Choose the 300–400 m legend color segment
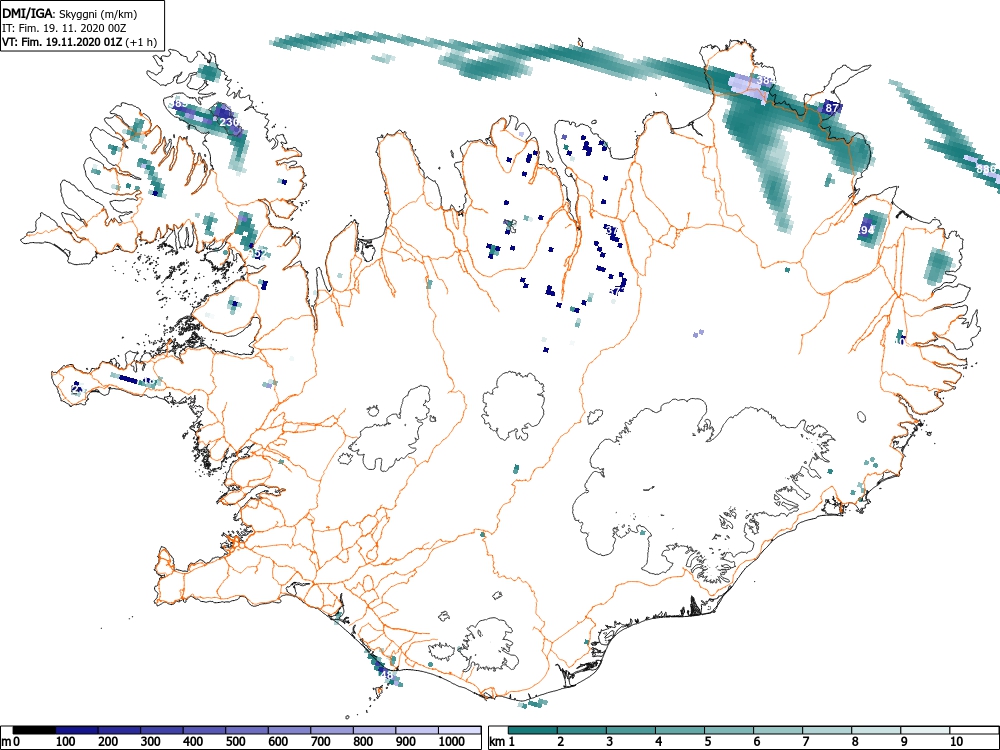Viewport: 1000px width, 750px height. click(x=162, y=730)
